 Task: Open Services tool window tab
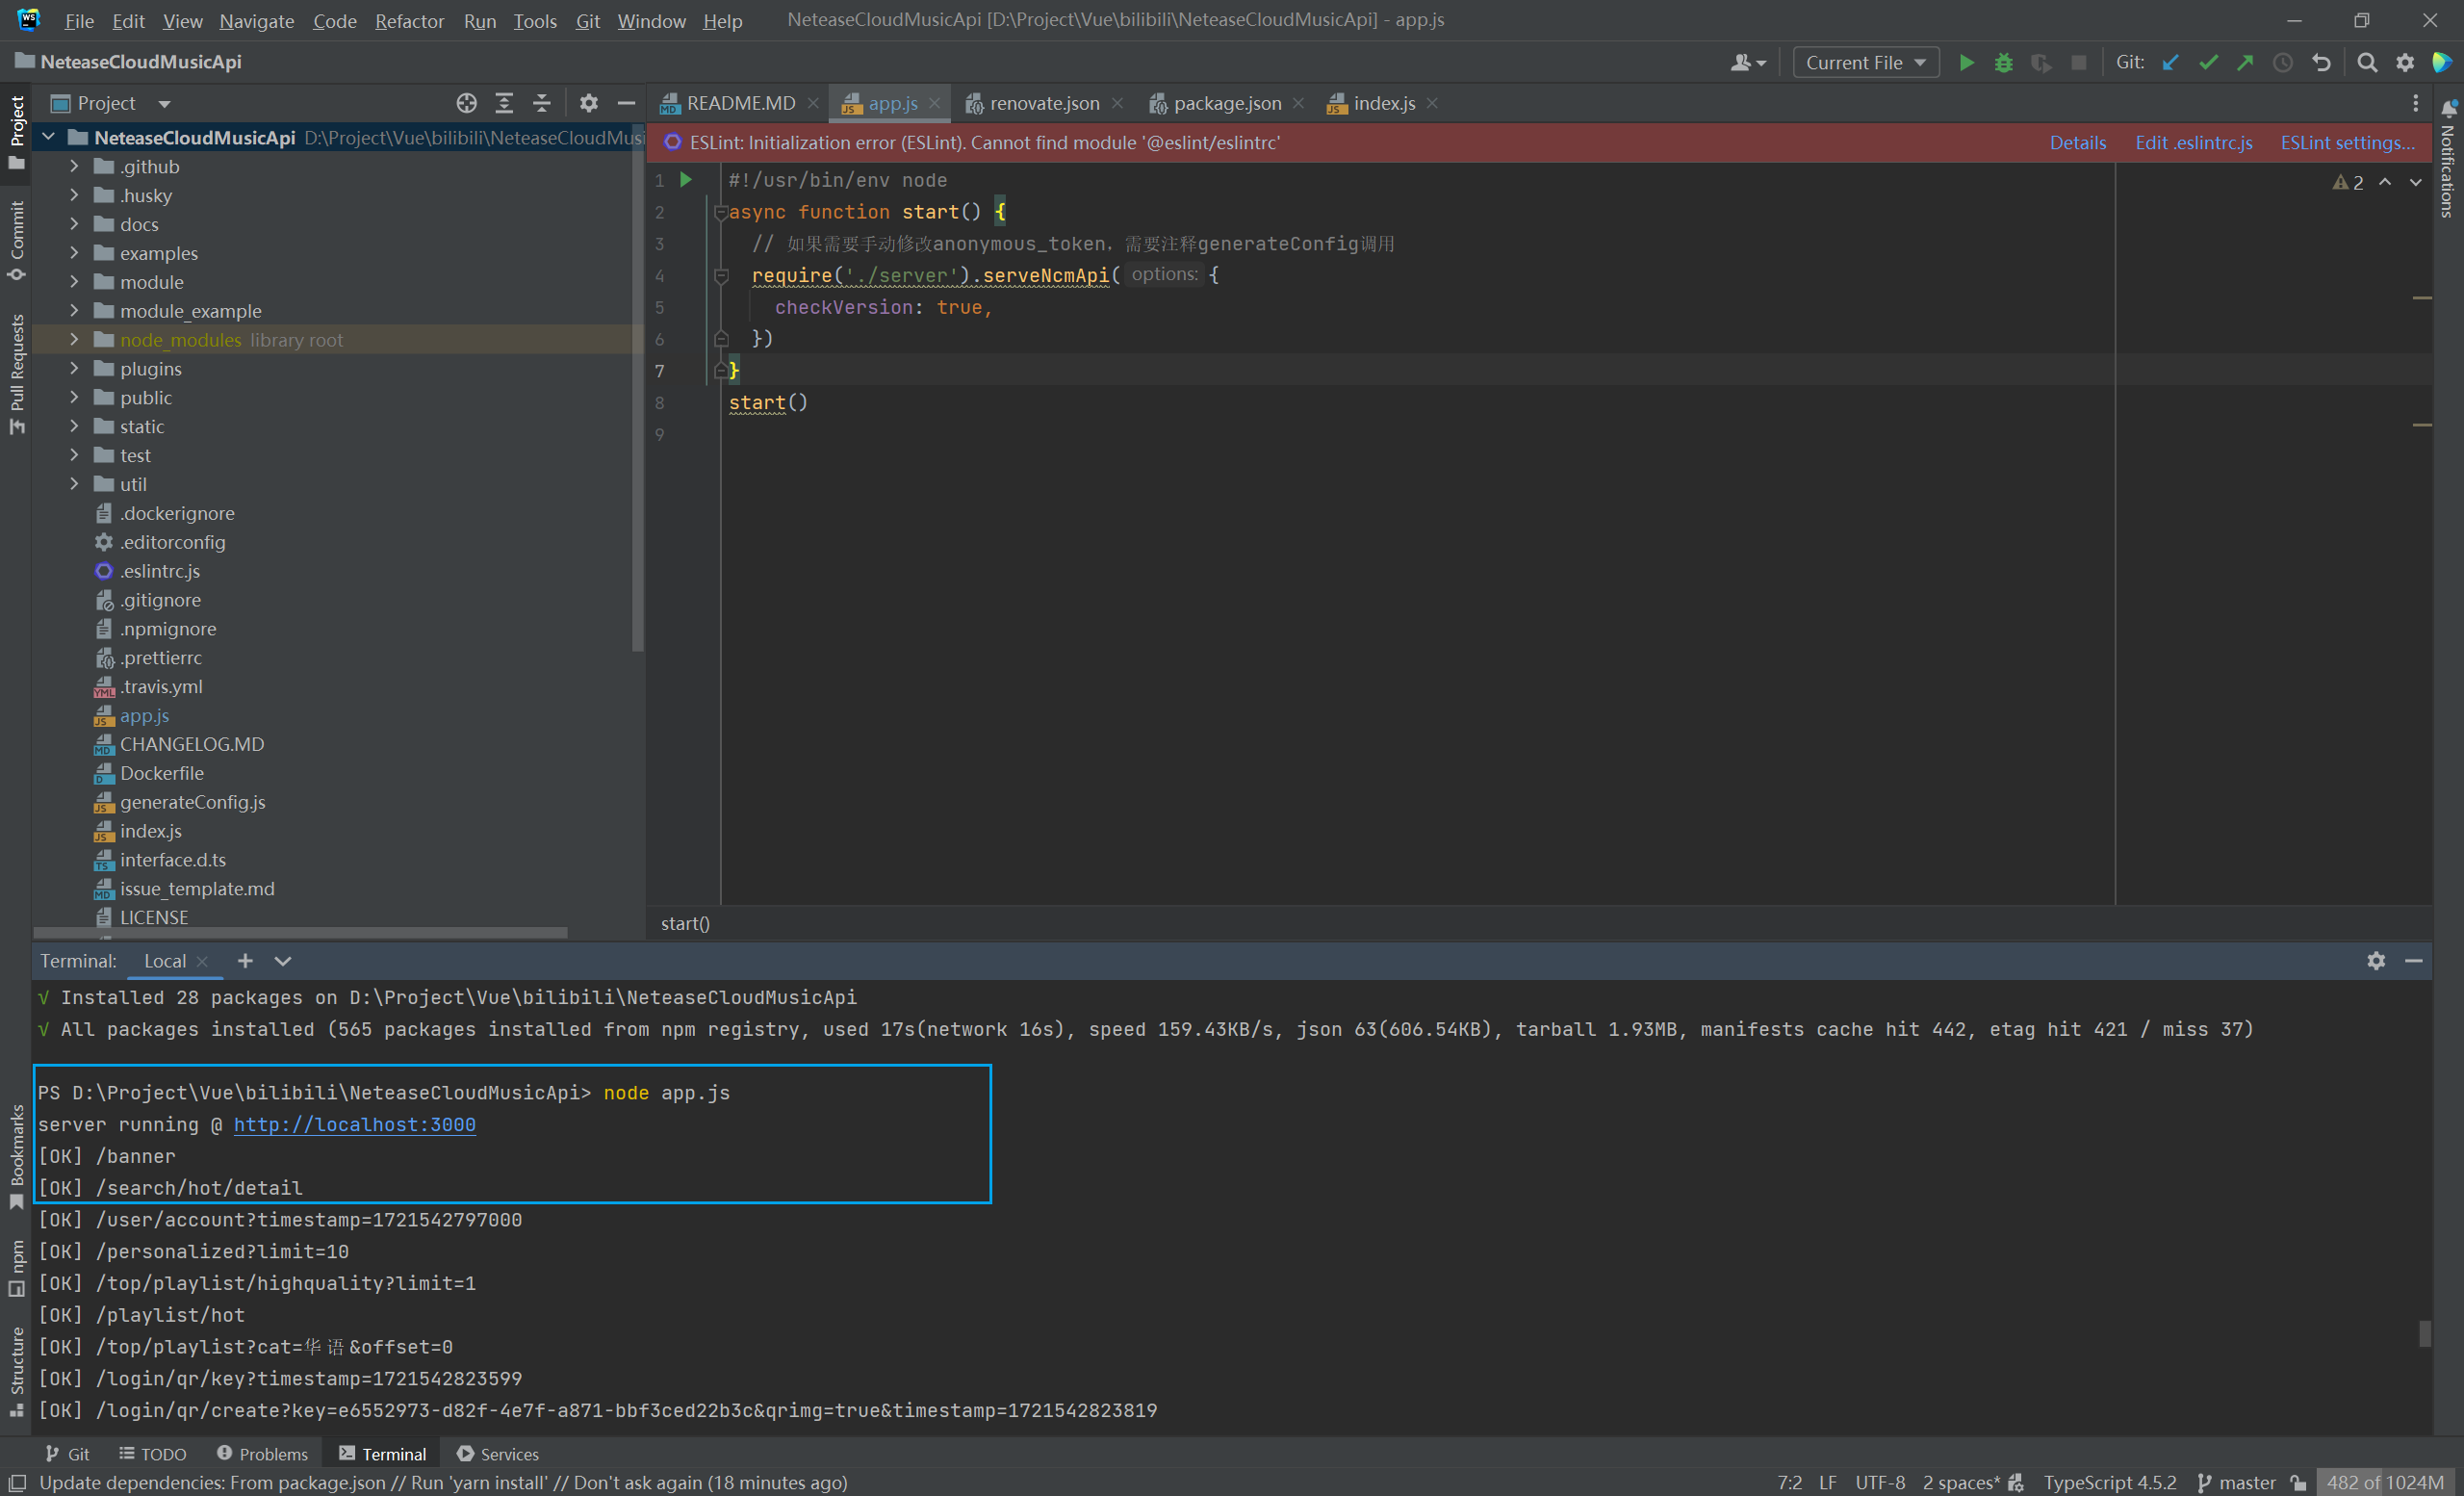pyautogui.click(x=497, y=1454)
